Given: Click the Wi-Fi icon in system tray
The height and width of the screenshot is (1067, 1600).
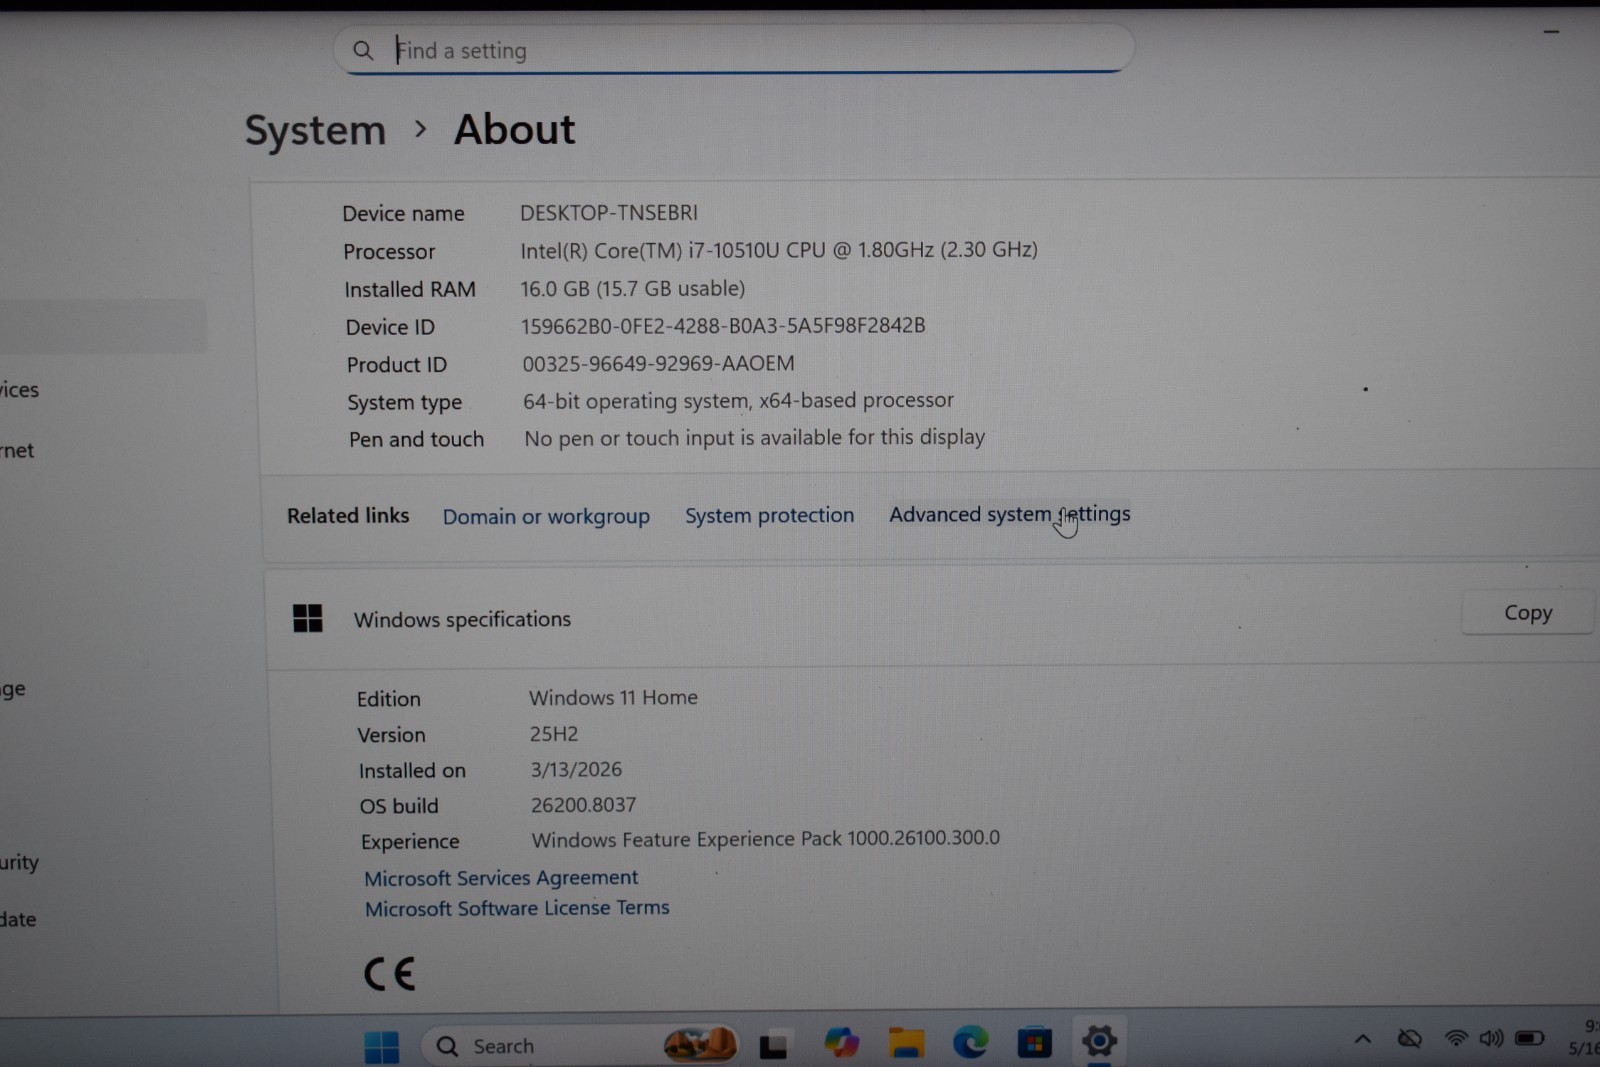Looking at the screenshot, I should coord(1456,1038).
